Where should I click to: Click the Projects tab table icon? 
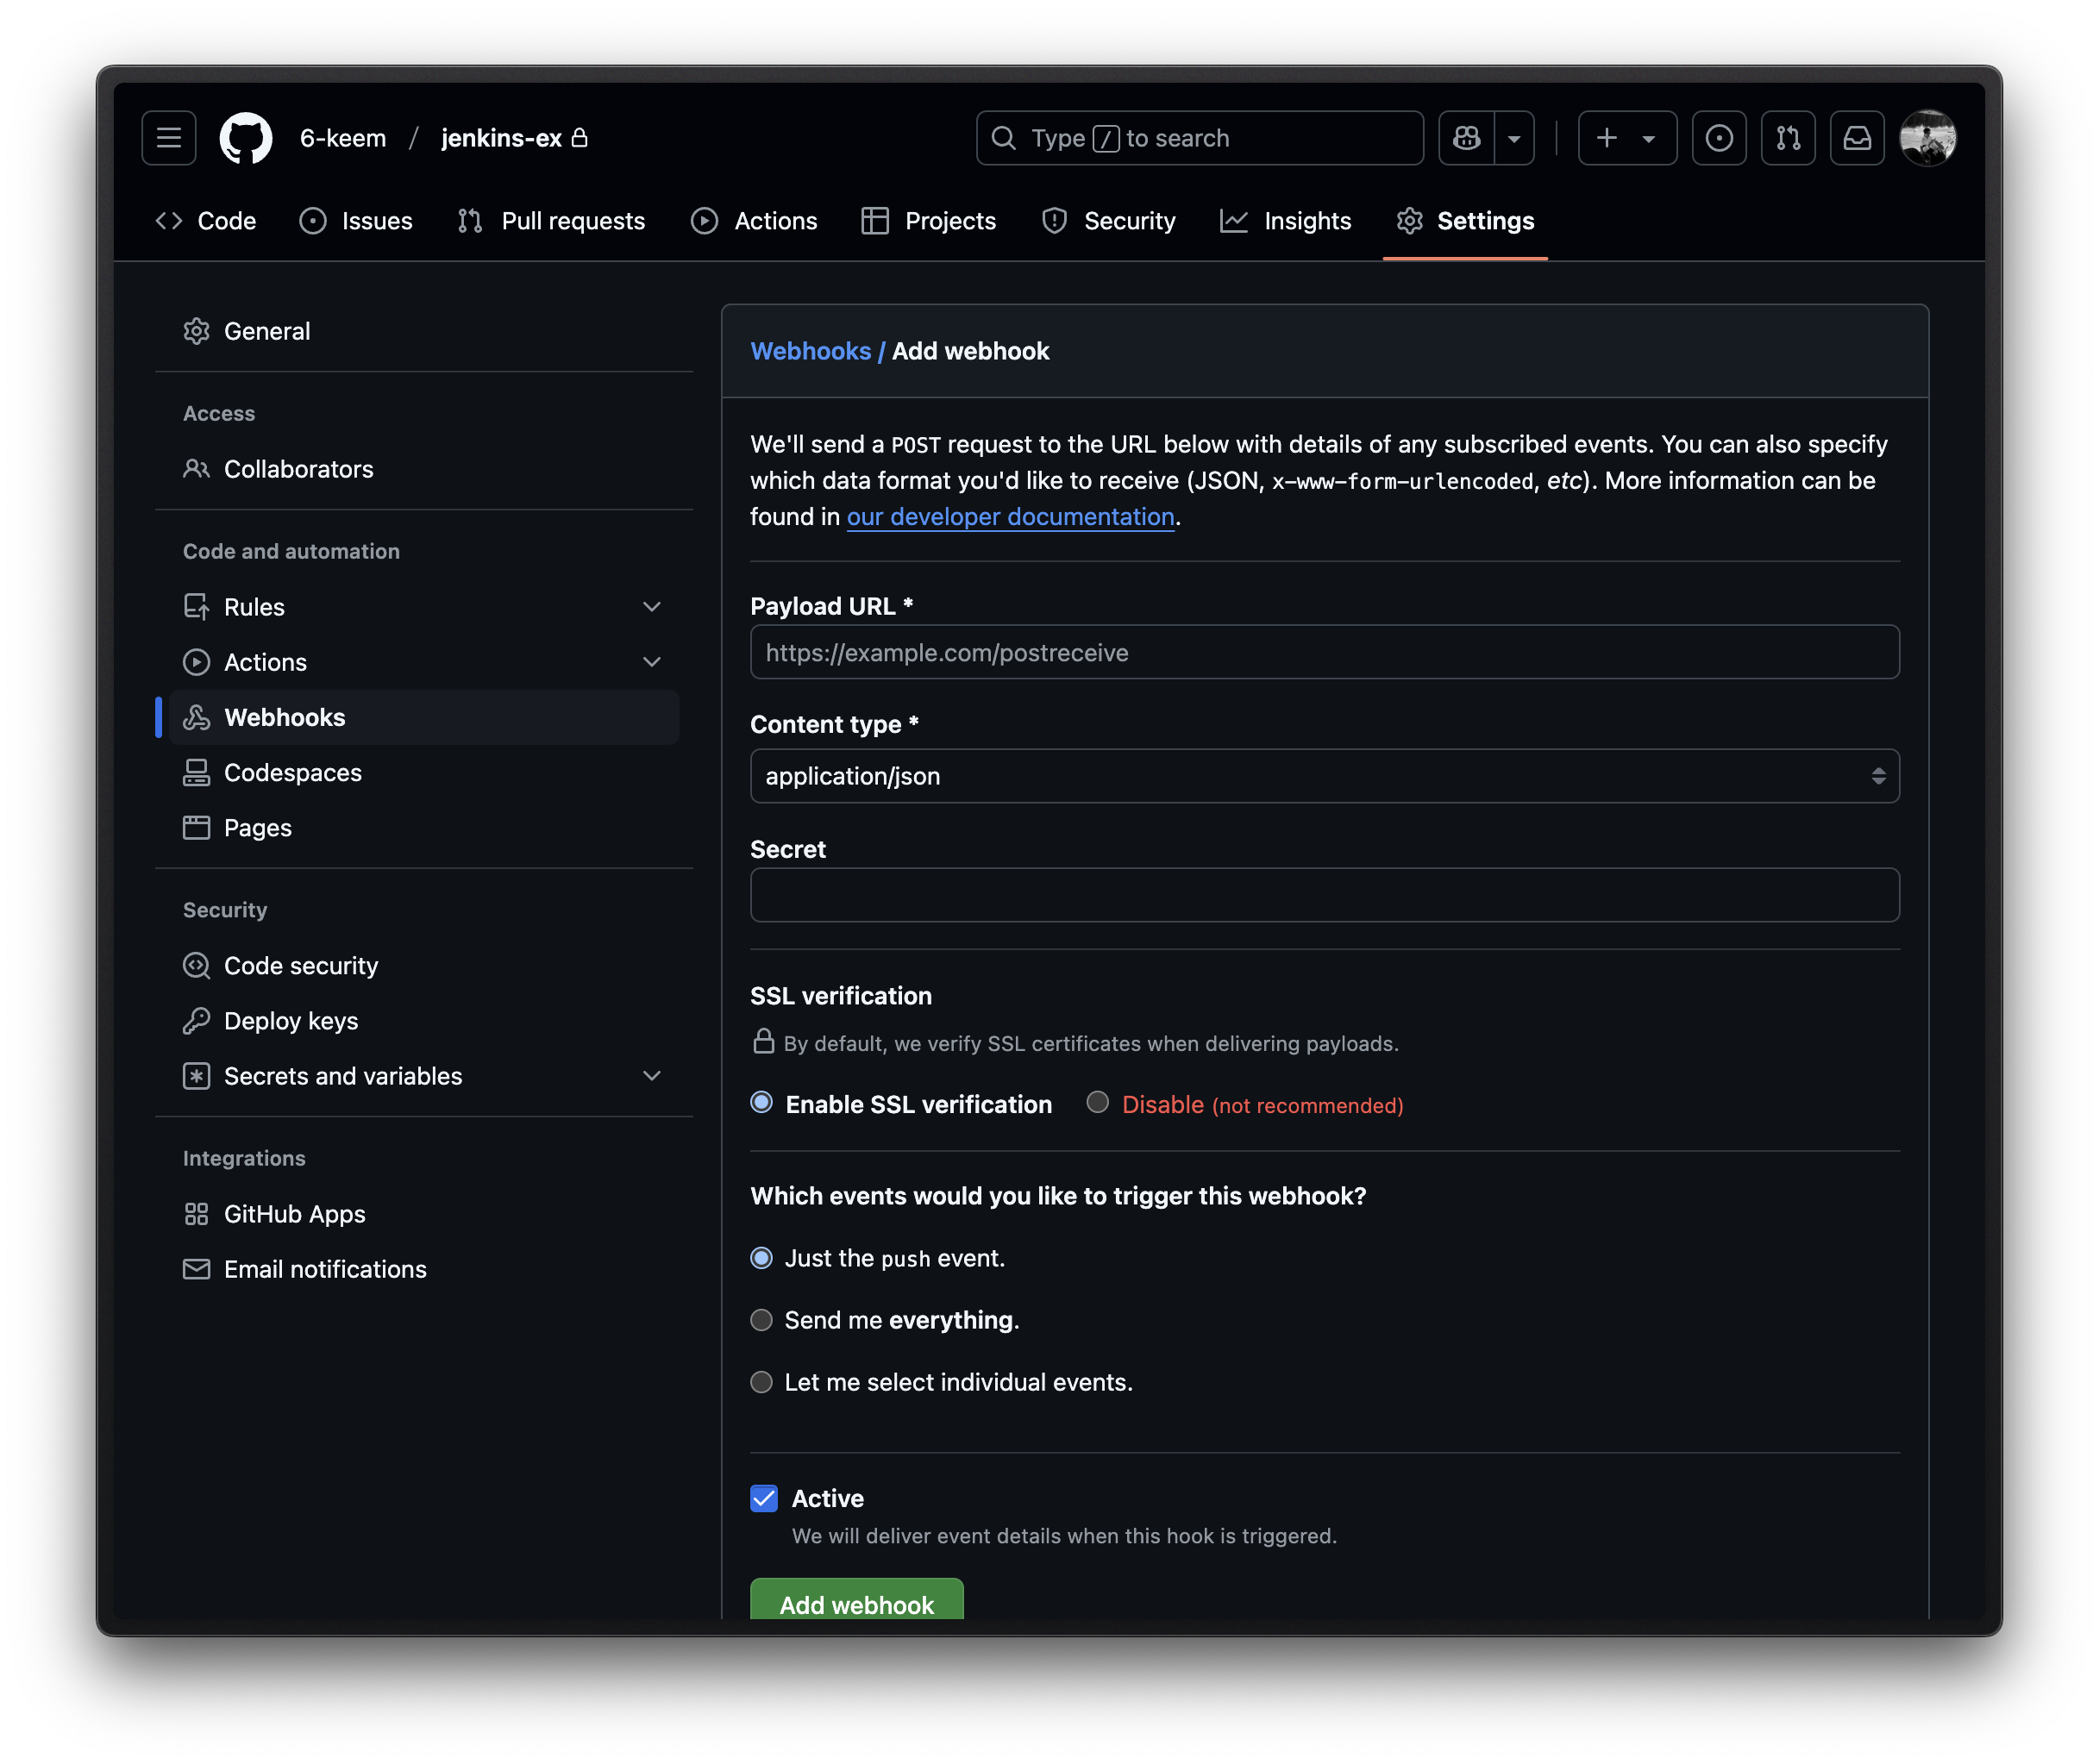[874, 221]
